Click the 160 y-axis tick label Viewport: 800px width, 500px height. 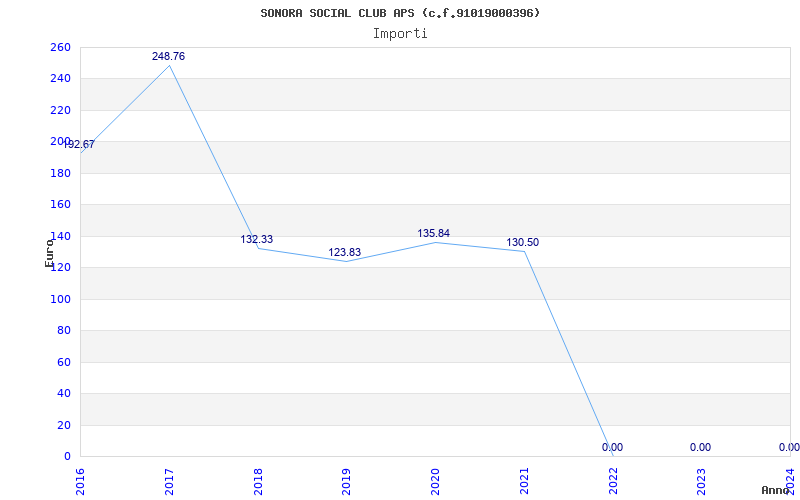[x=60, y=205]
